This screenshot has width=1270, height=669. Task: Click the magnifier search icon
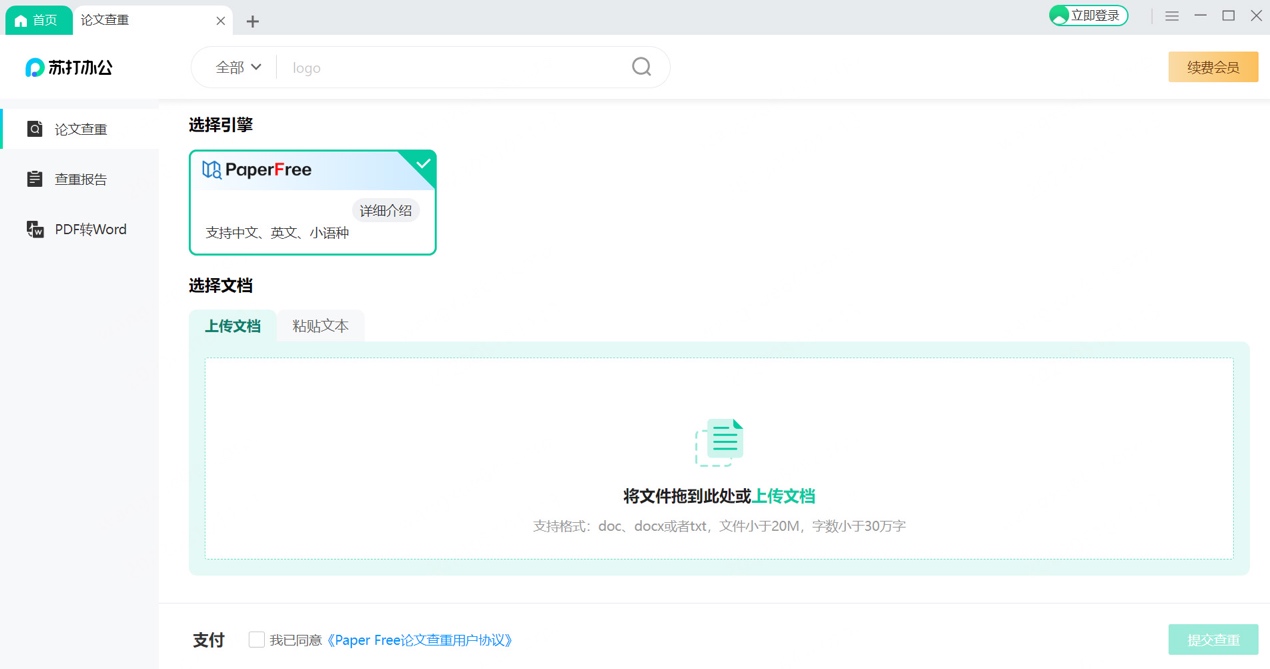tap(642, 67)
